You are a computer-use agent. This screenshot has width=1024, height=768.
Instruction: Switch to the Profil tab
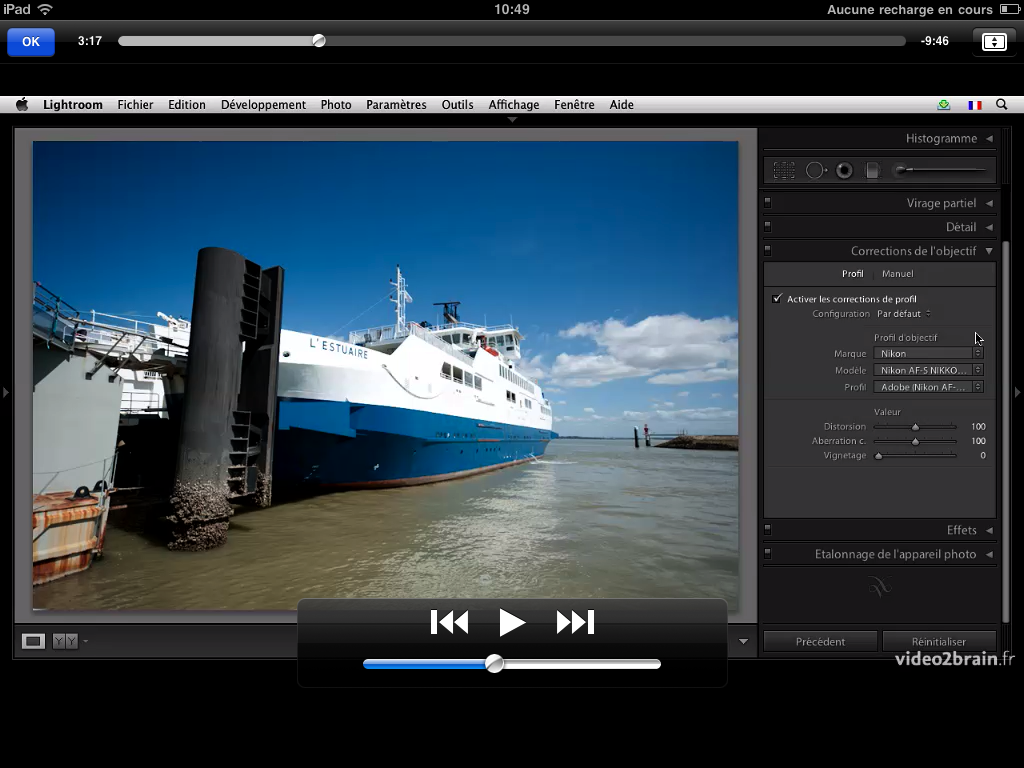click(x=852, y=274)
